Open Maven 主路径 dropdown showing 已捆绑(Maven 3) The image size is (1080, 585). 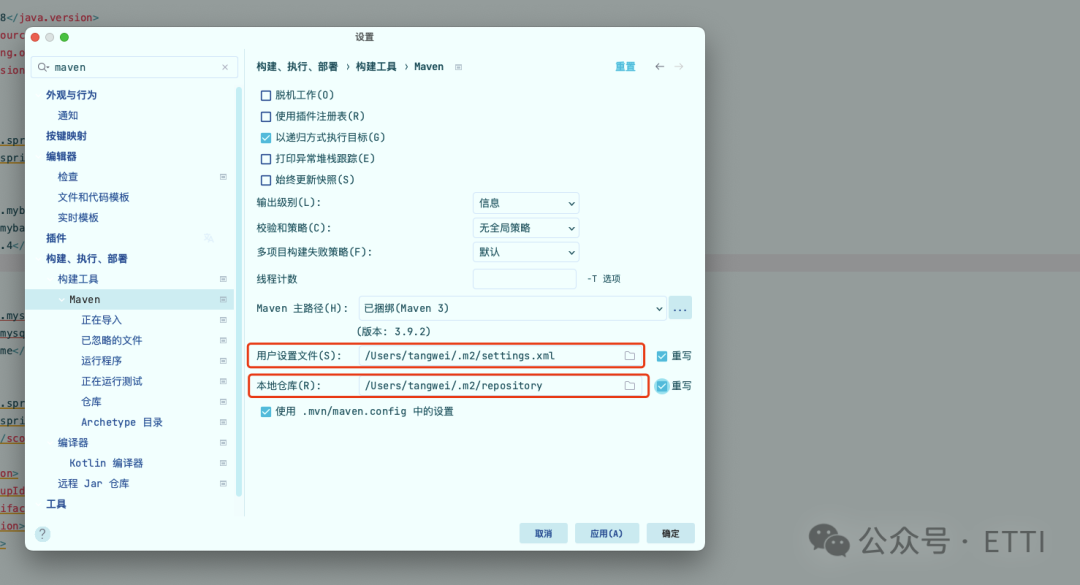[x=512, y=309]
